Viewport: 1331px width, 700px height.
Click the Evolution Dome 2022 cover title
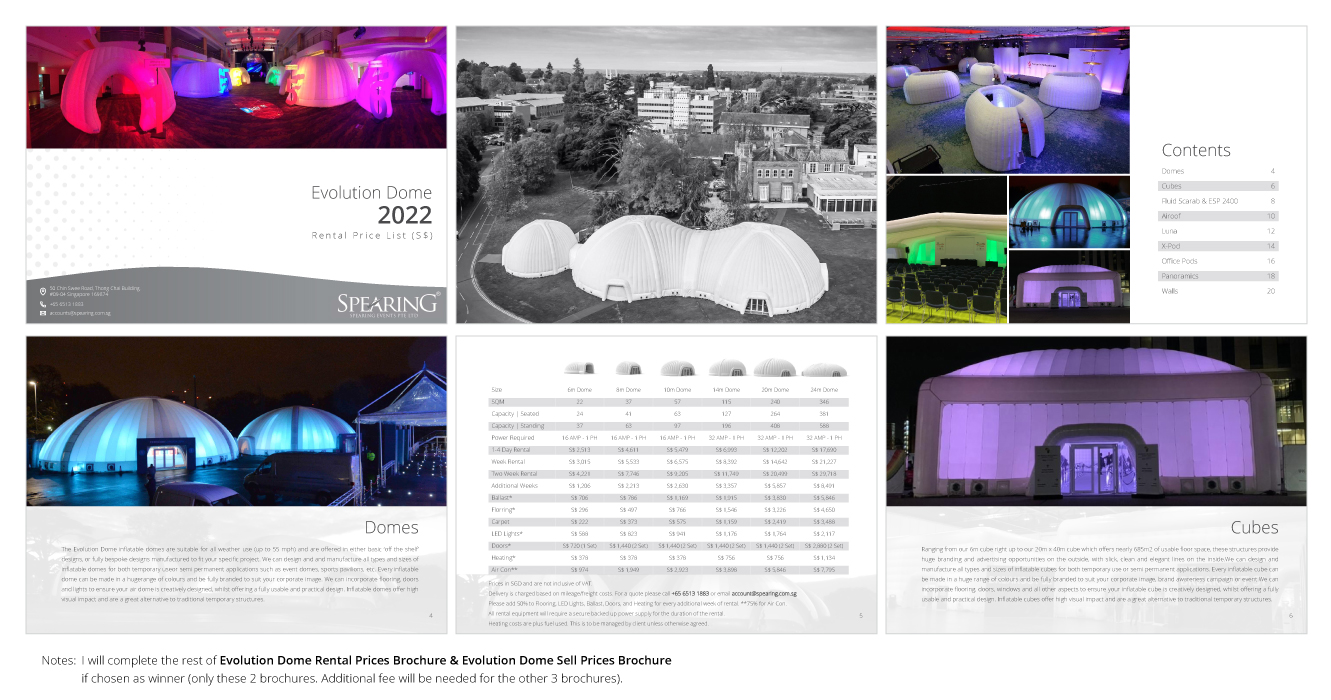(x=371, y=203)
